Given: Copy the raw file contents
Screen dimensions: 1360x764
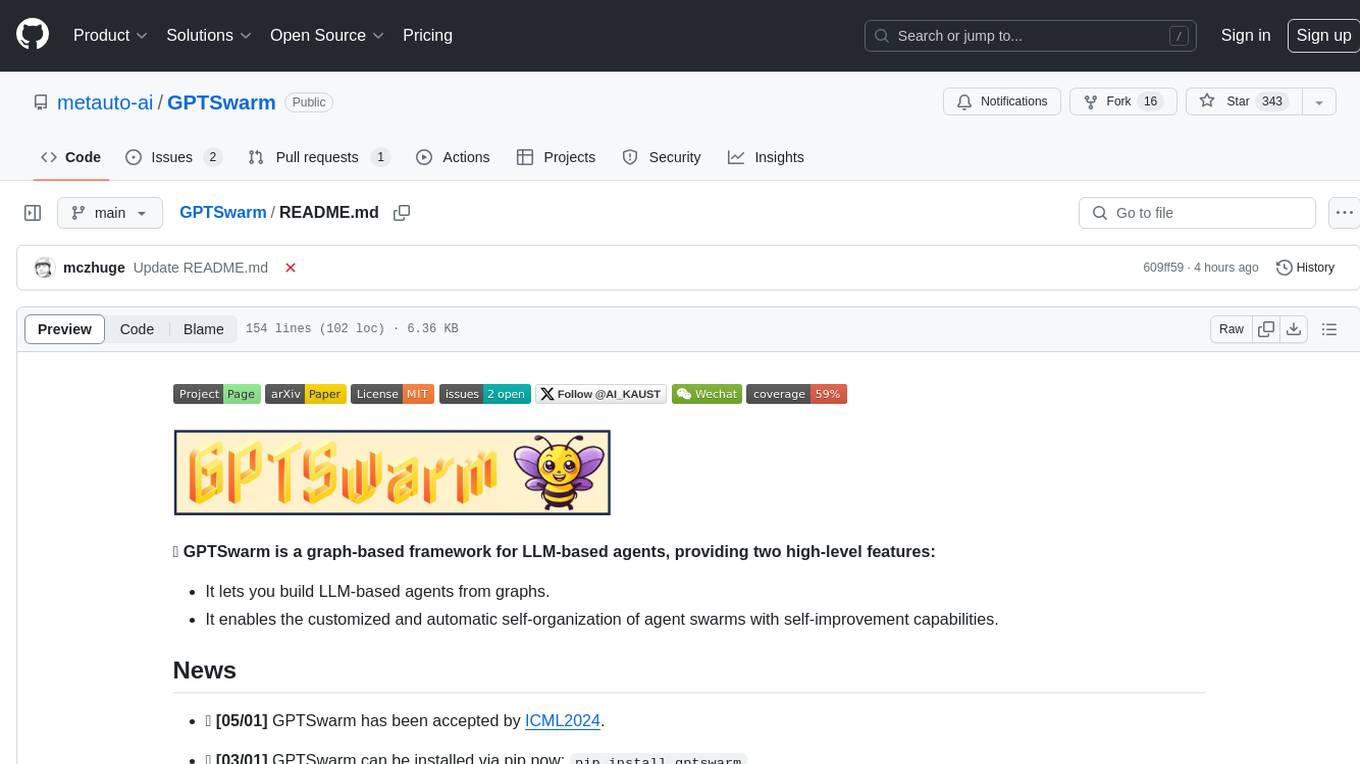Looking at the screenshot, I should [1266, 329].
